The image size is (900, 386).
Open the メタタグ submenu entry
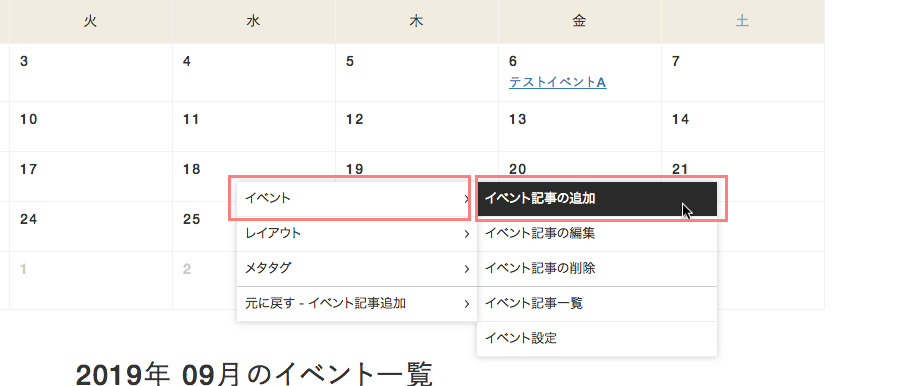356,268
